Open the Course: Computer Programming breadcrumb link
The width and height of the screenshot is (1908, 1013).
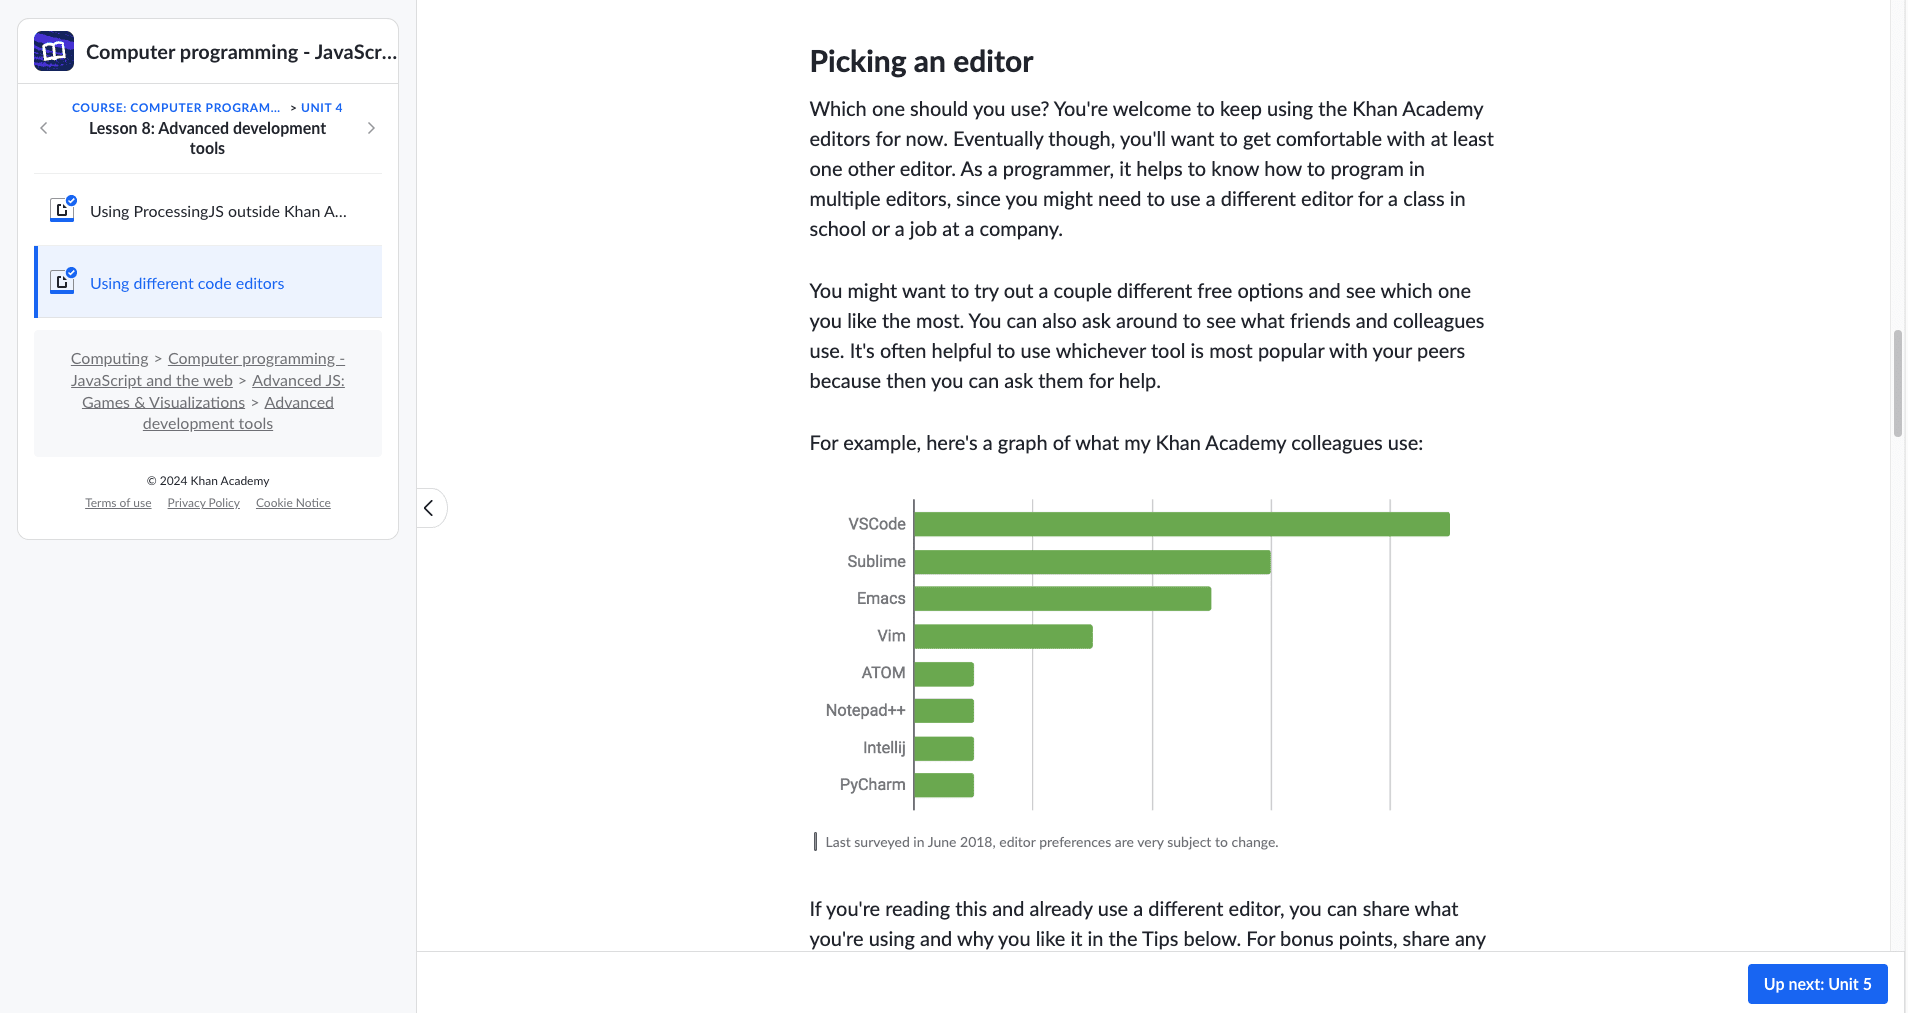pos(176,107)
